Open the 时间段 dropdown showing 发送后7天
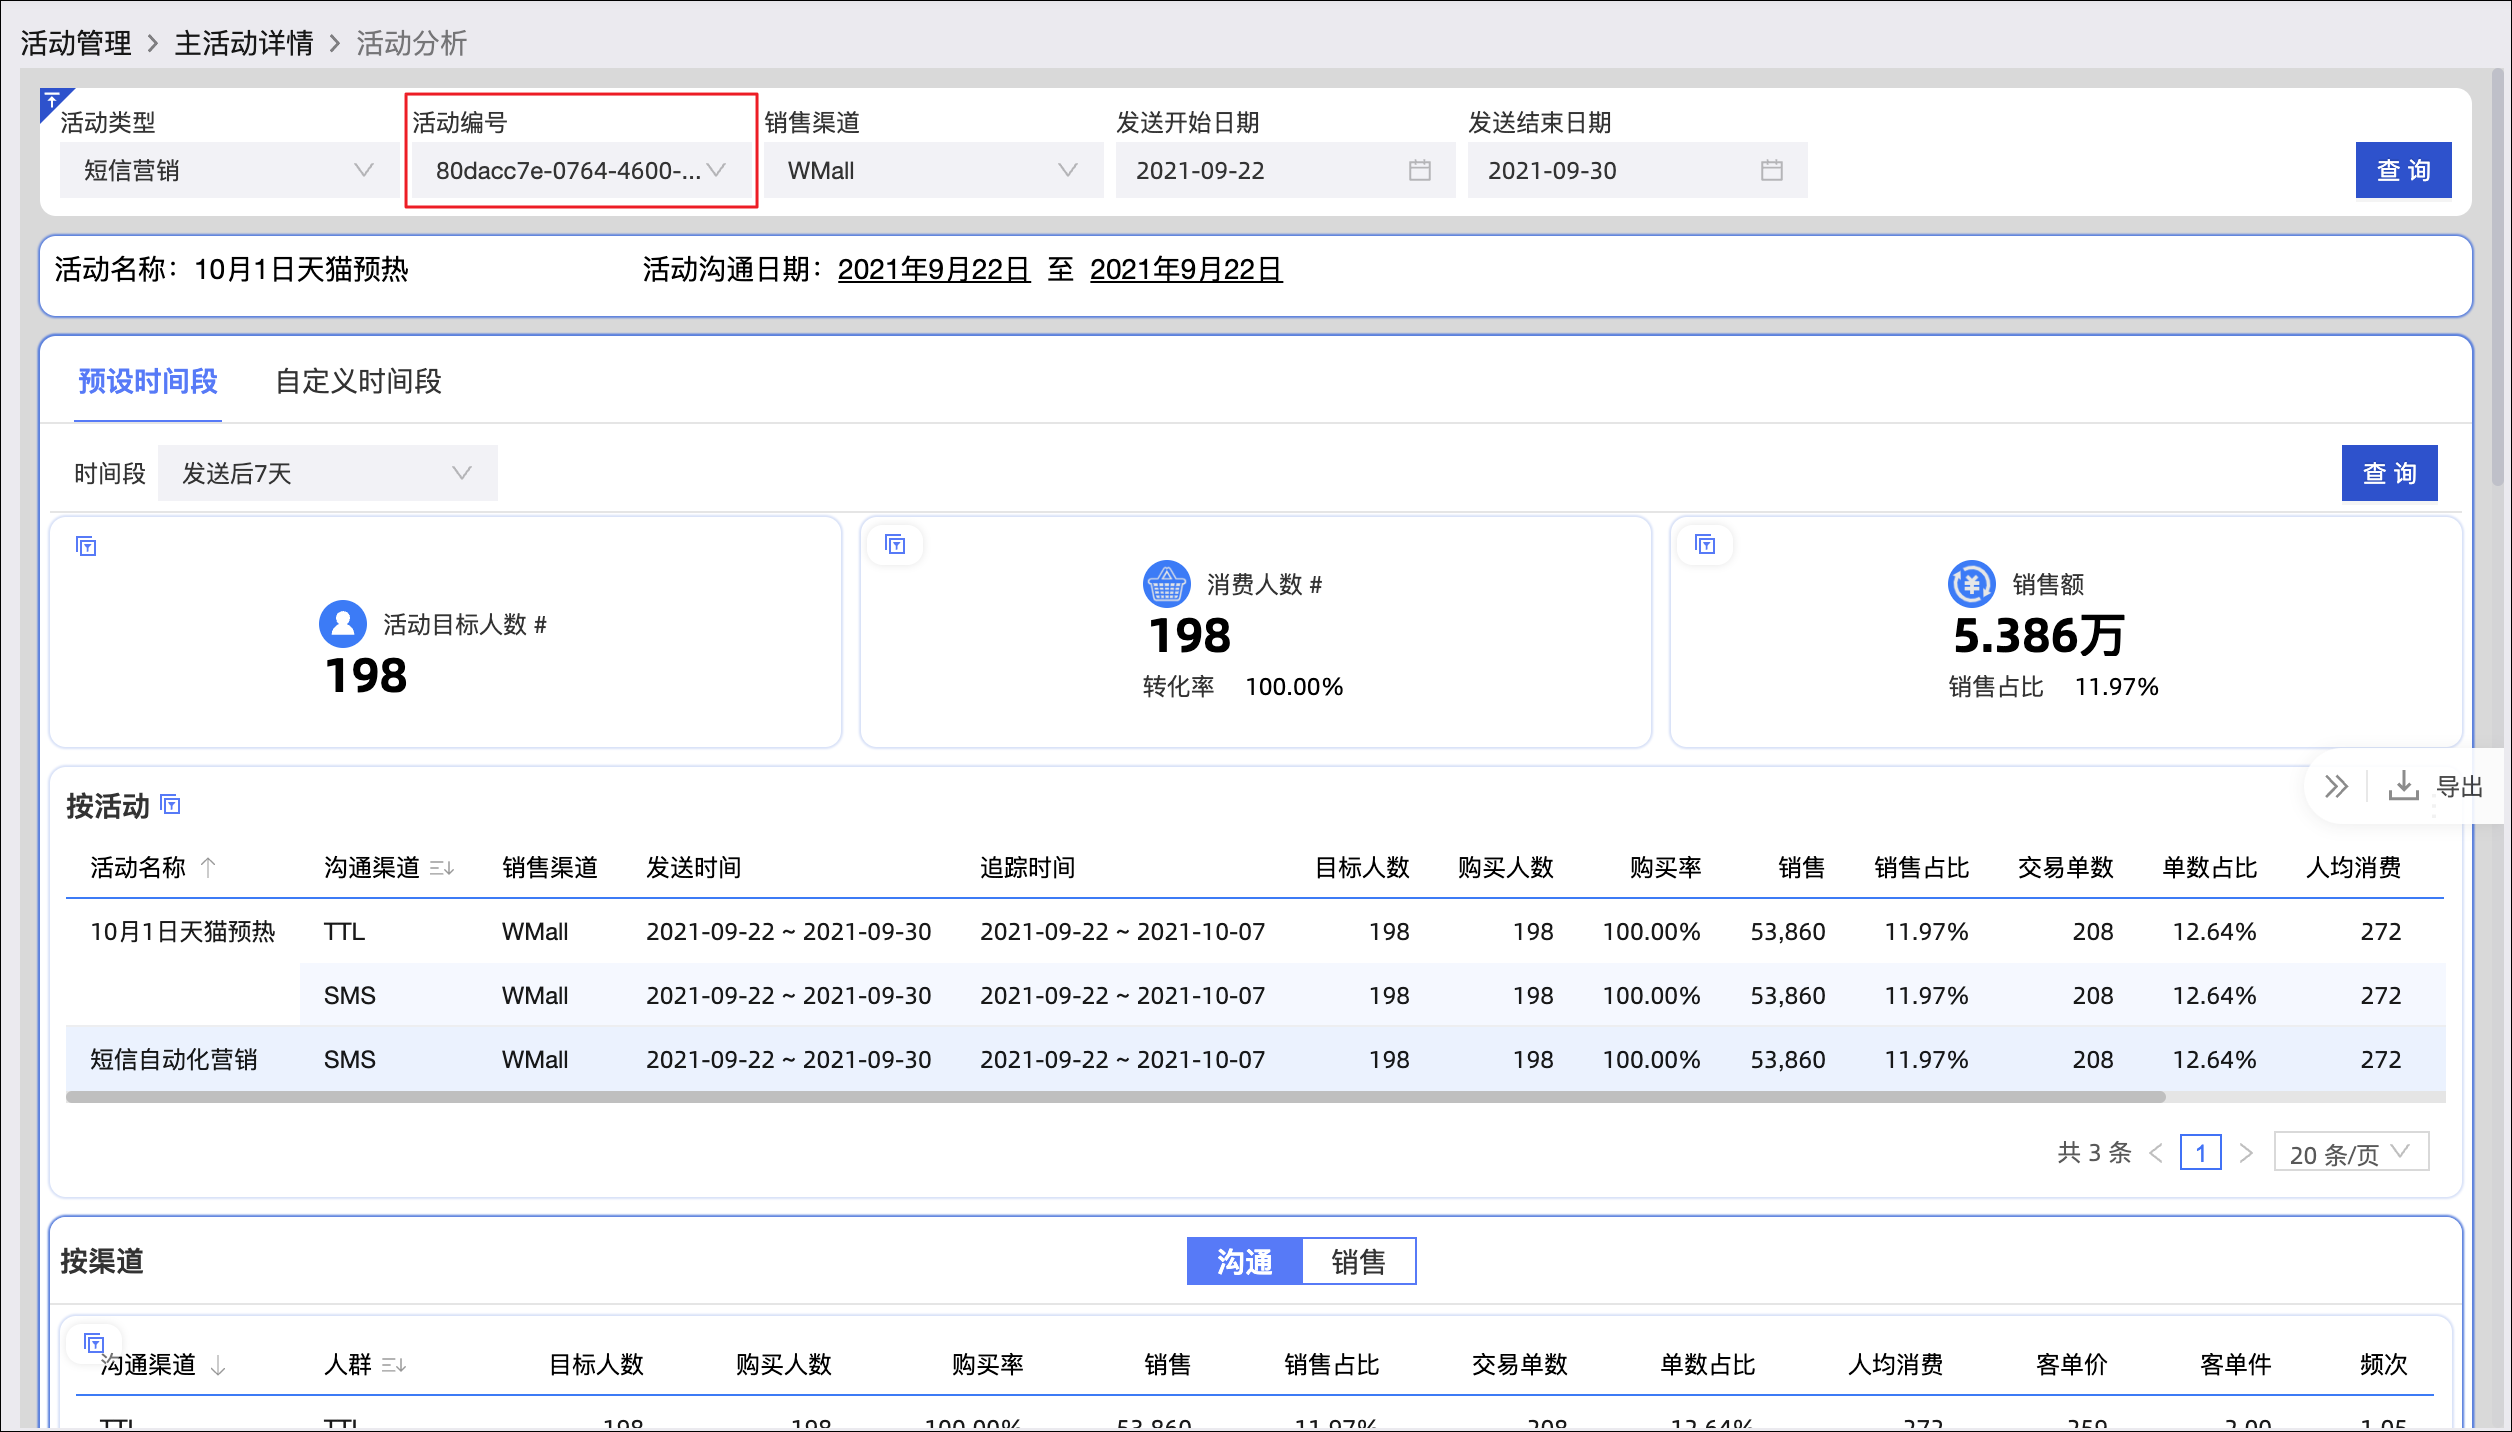Image resolution: width=2512 pixels, height=1432 pixels. (326, 473)
